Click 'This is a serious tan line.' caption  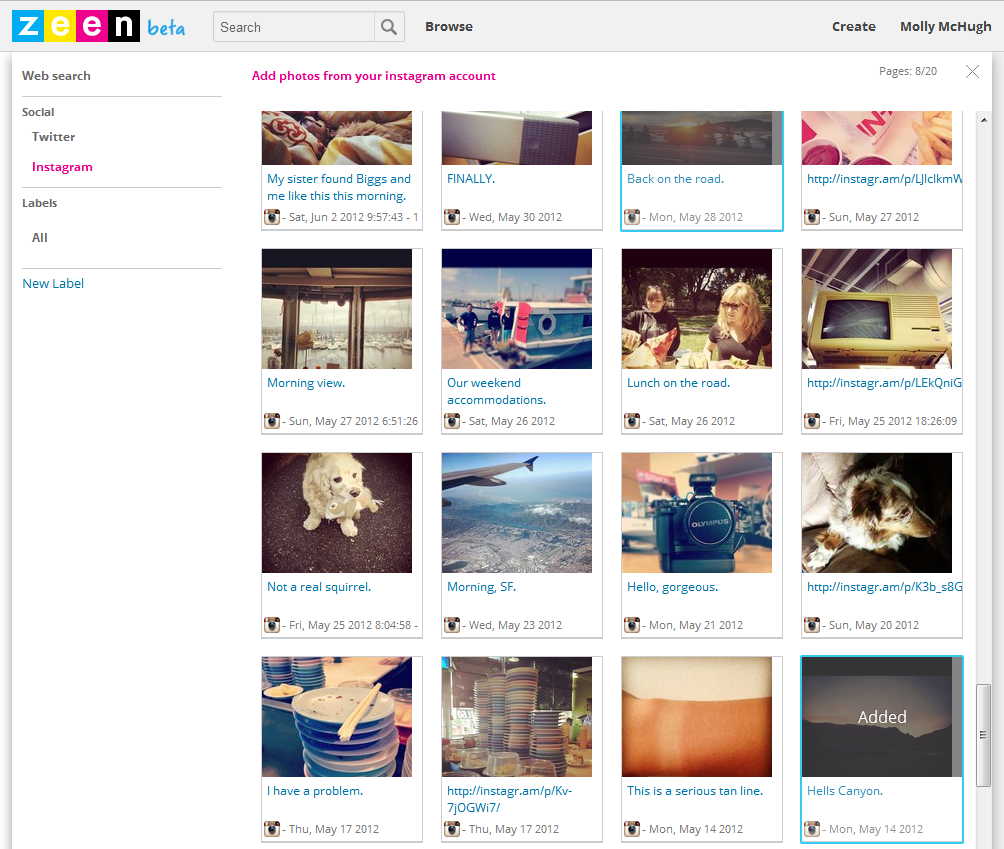pos(695,791)
